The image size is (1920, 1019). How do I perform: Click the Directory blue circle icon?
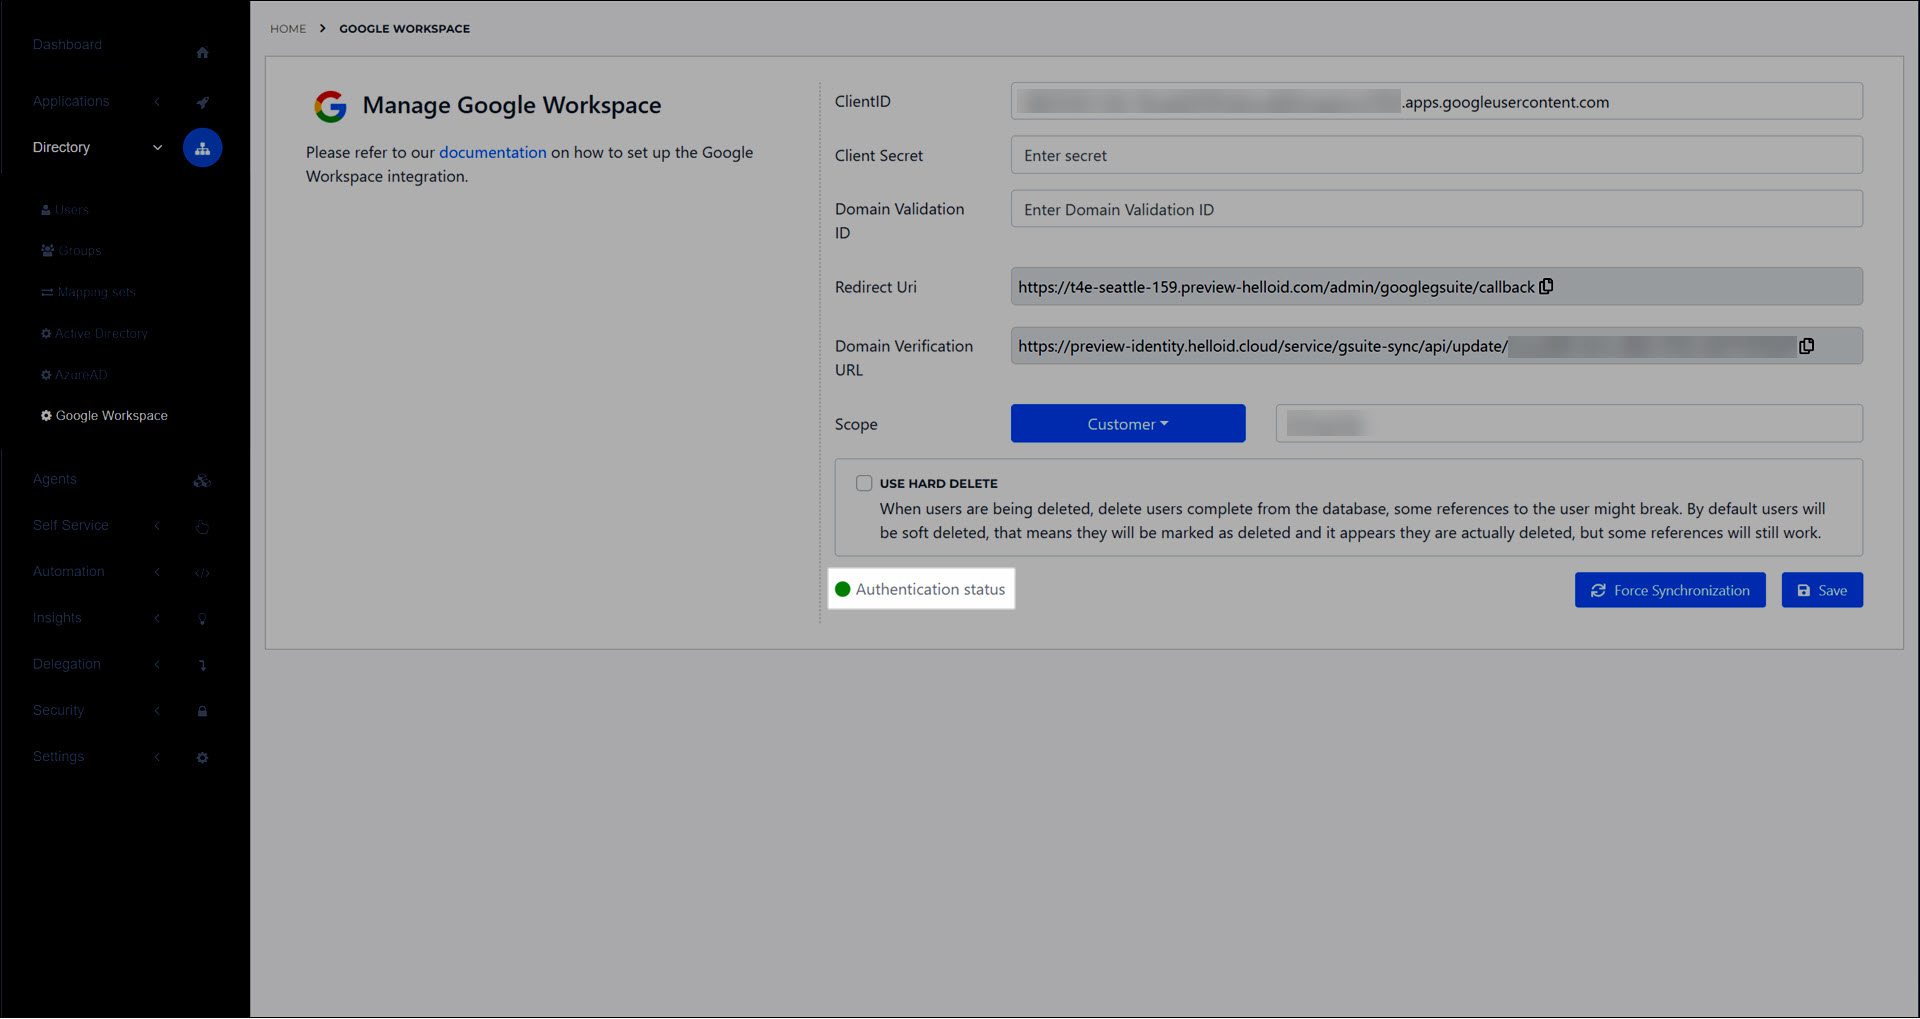pyautogui.click(x=202, y=148)
